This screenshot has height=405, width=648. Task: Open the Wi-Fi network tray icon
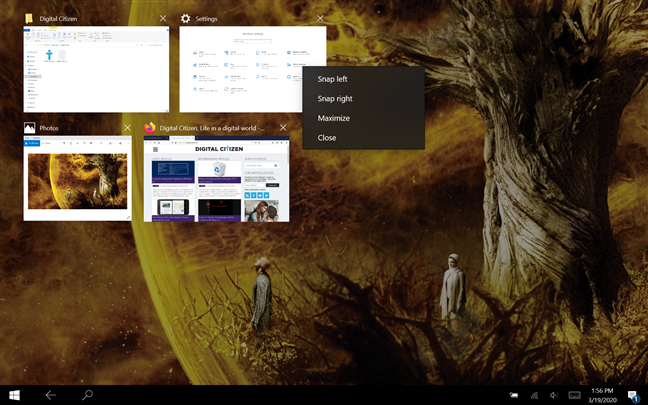(x=534, y=395)
